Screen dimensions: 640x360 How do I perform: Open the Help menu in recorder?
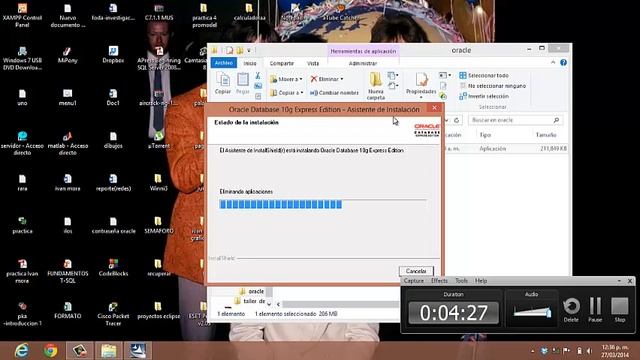point(481,281)
